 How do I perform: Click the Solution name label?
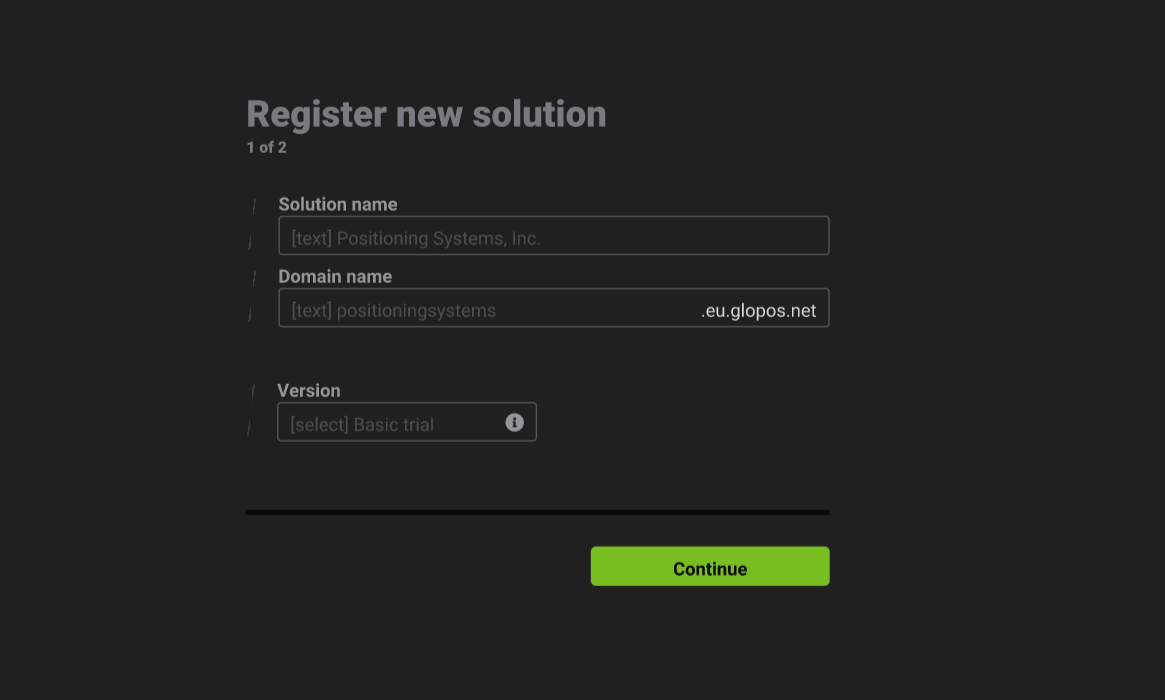[337, 204]
